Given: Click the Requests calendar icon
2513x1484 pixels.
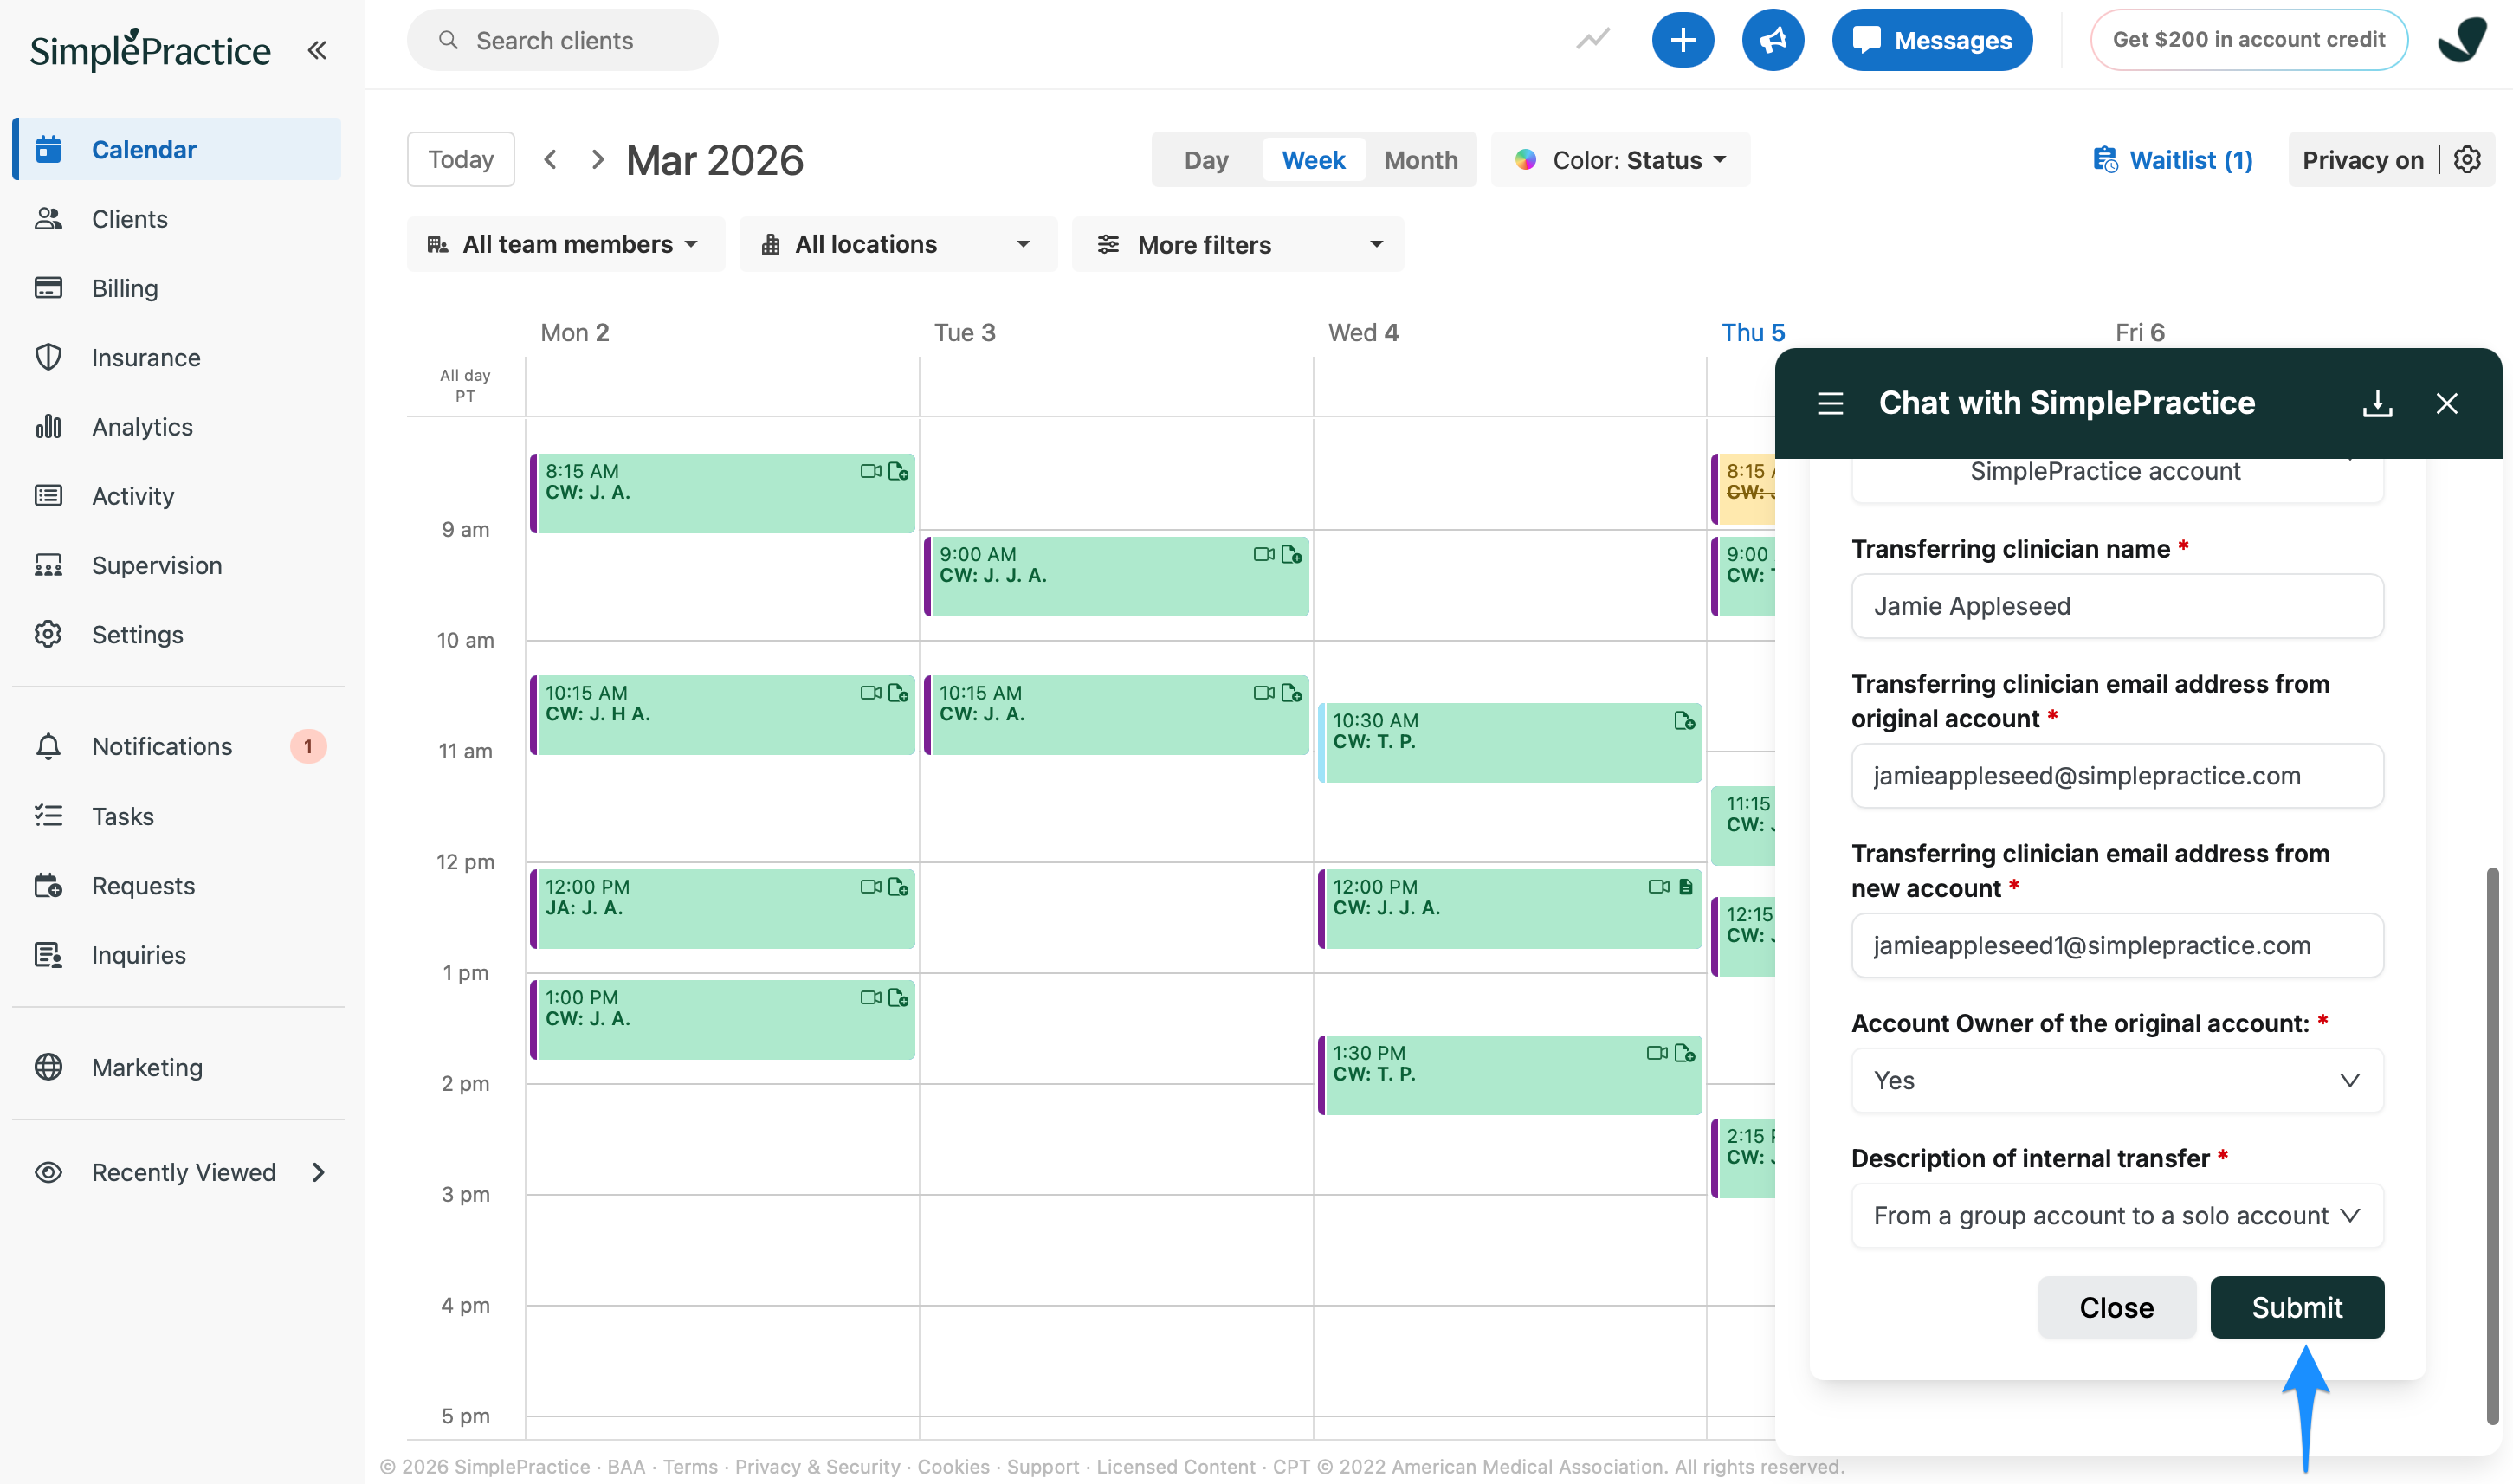Looking at the screenshot, I should pos(48,885).
